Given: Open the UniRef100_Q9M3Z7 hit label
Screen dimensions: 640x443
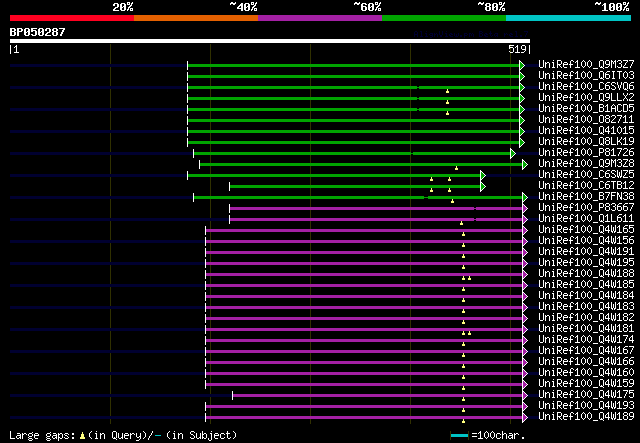Looking at the screenshot, I should pyautogui.click(x=586, y=65).
